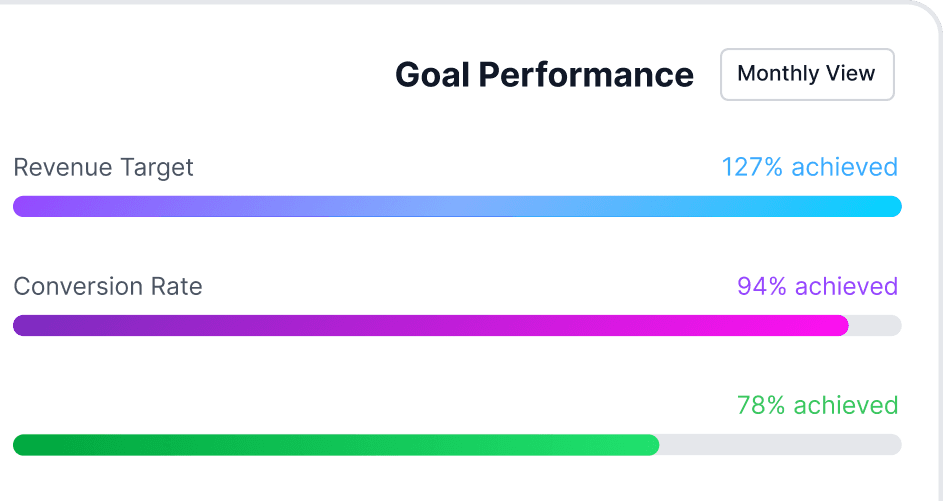Screen dimensions: 944x501
Task: Select the 94% achieved text
Action: (x=817, y=287)
